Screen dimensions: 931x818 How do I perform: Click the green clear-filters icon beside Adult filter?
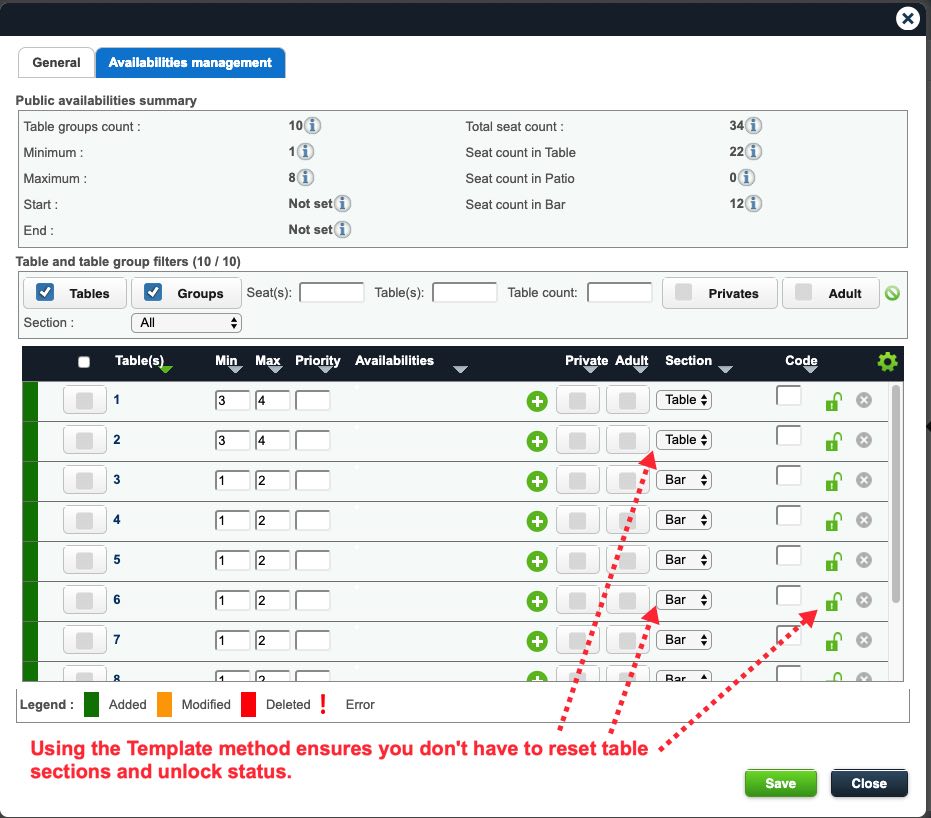[x=893, y=293]
